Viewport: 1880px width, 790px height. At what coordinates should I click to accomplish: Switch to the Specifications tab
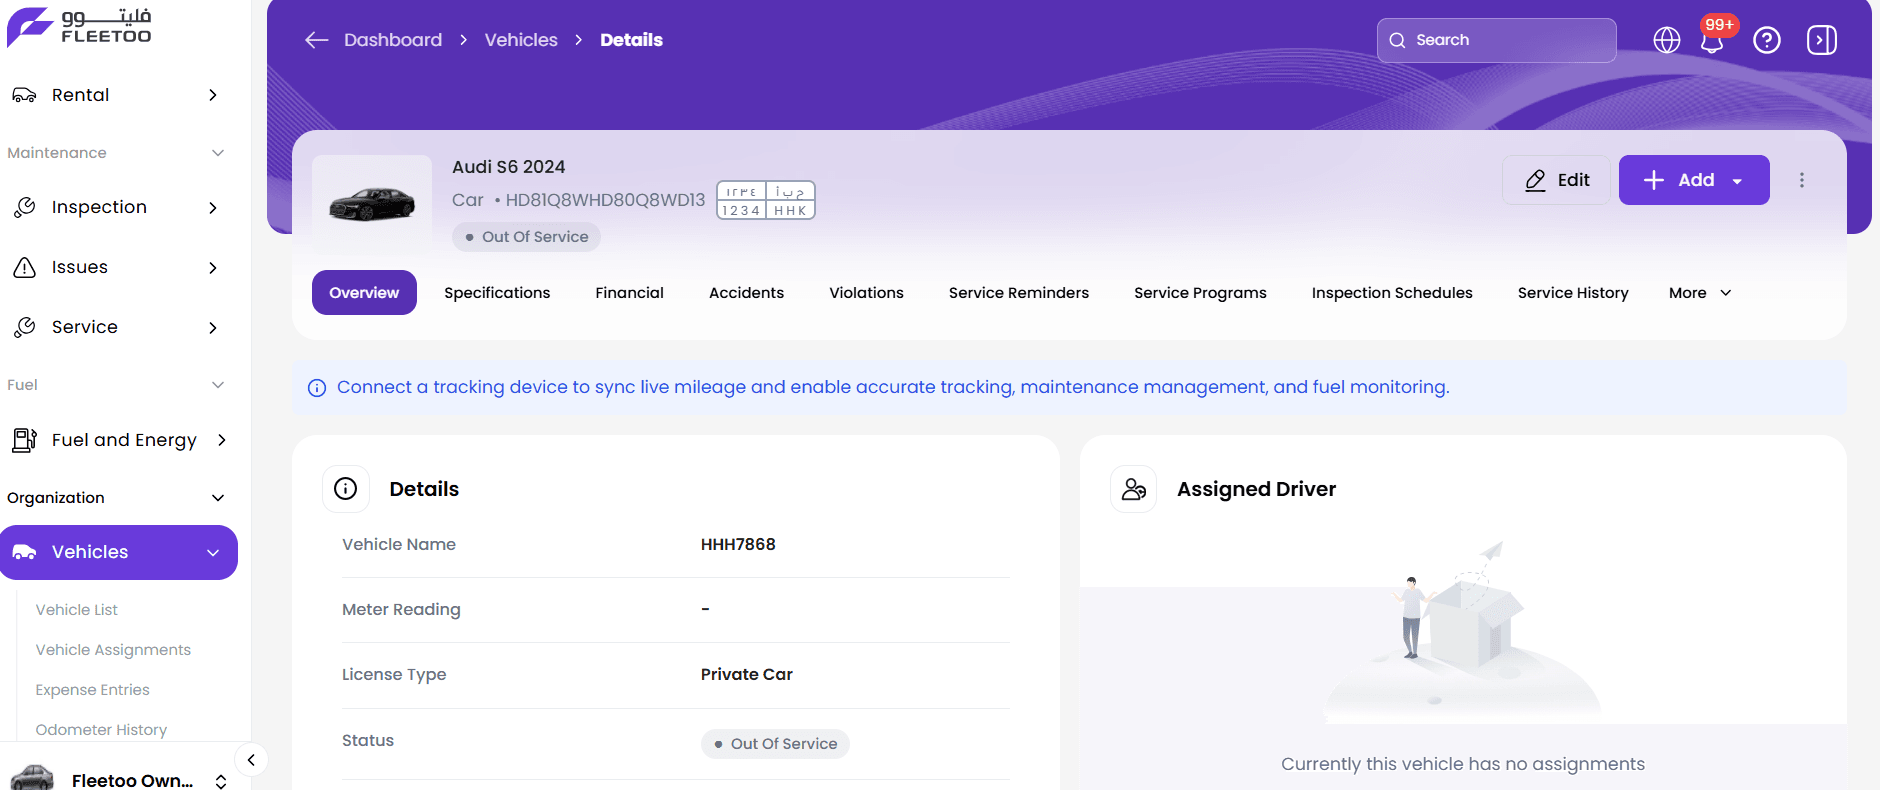[497, 293]
